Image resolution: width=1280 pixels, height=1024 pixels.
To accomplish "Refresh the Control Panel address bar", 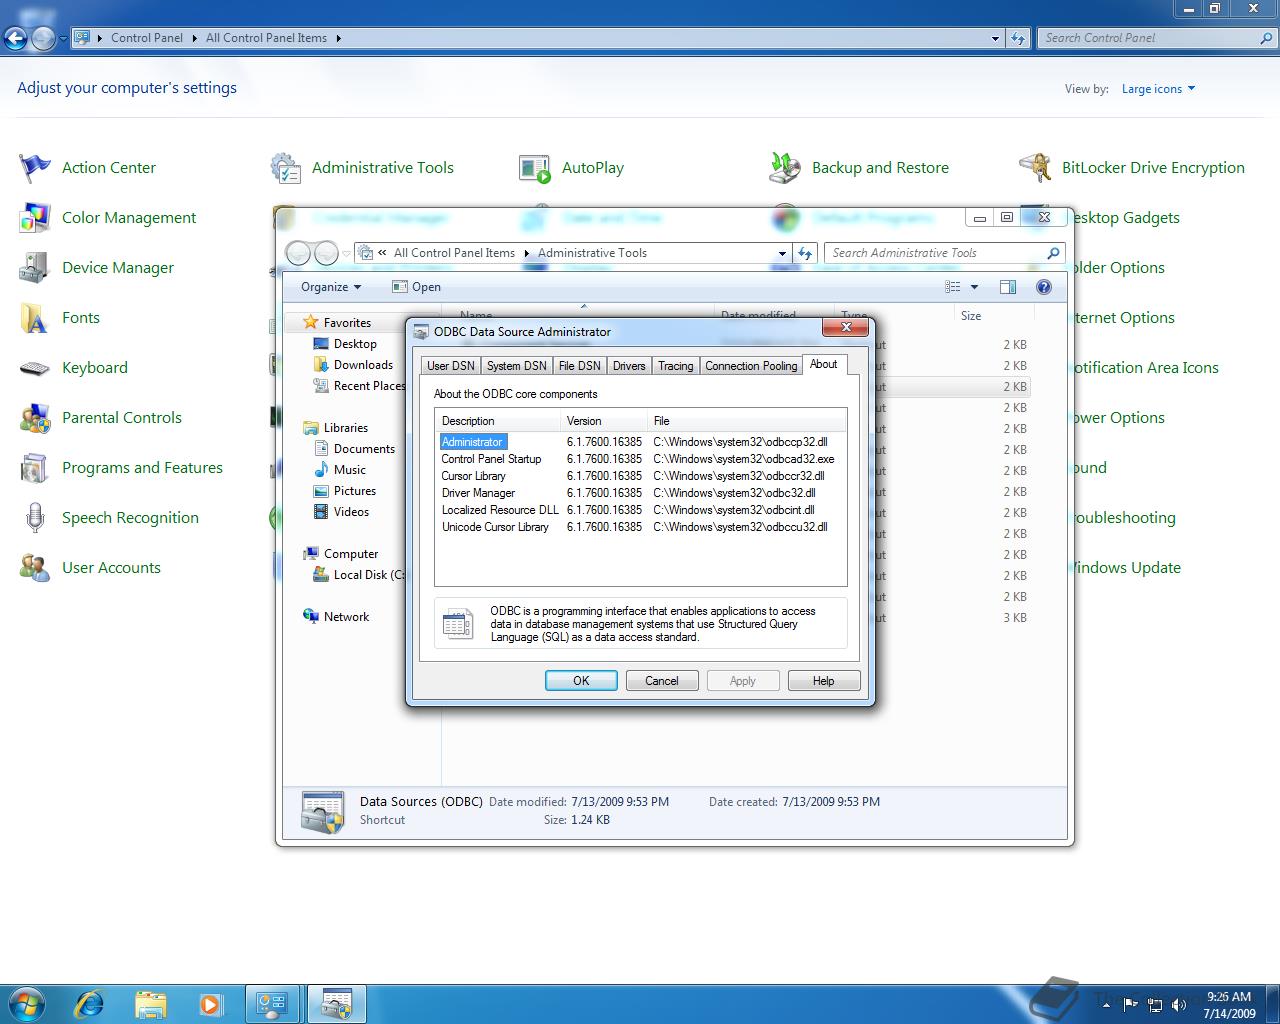I will point(1018,38).
